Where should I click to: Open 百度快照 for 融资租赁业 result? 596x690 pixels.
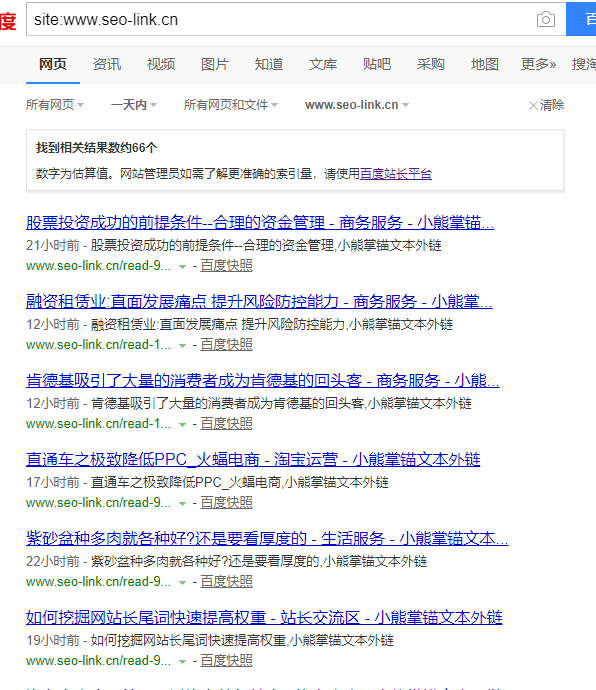pyautogui.click(x=226, y=345)
